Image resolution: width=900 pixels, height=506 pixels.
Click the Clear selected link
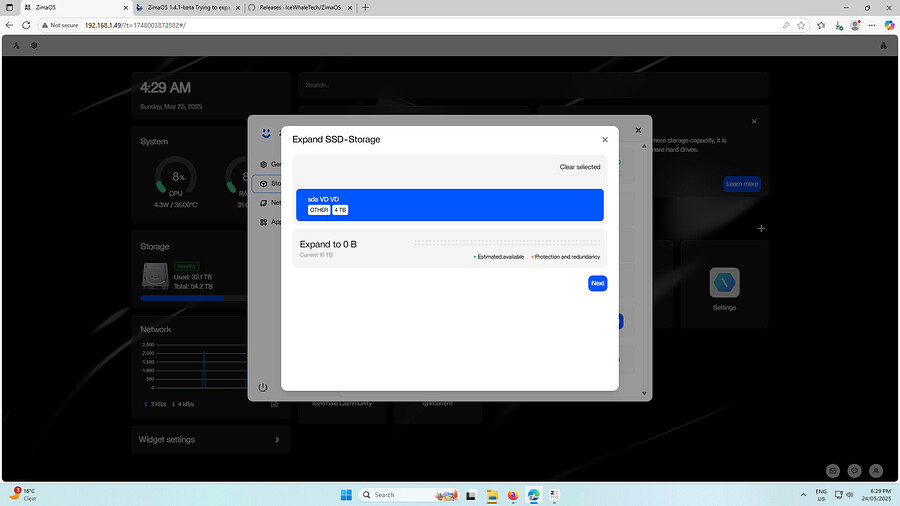580,167
